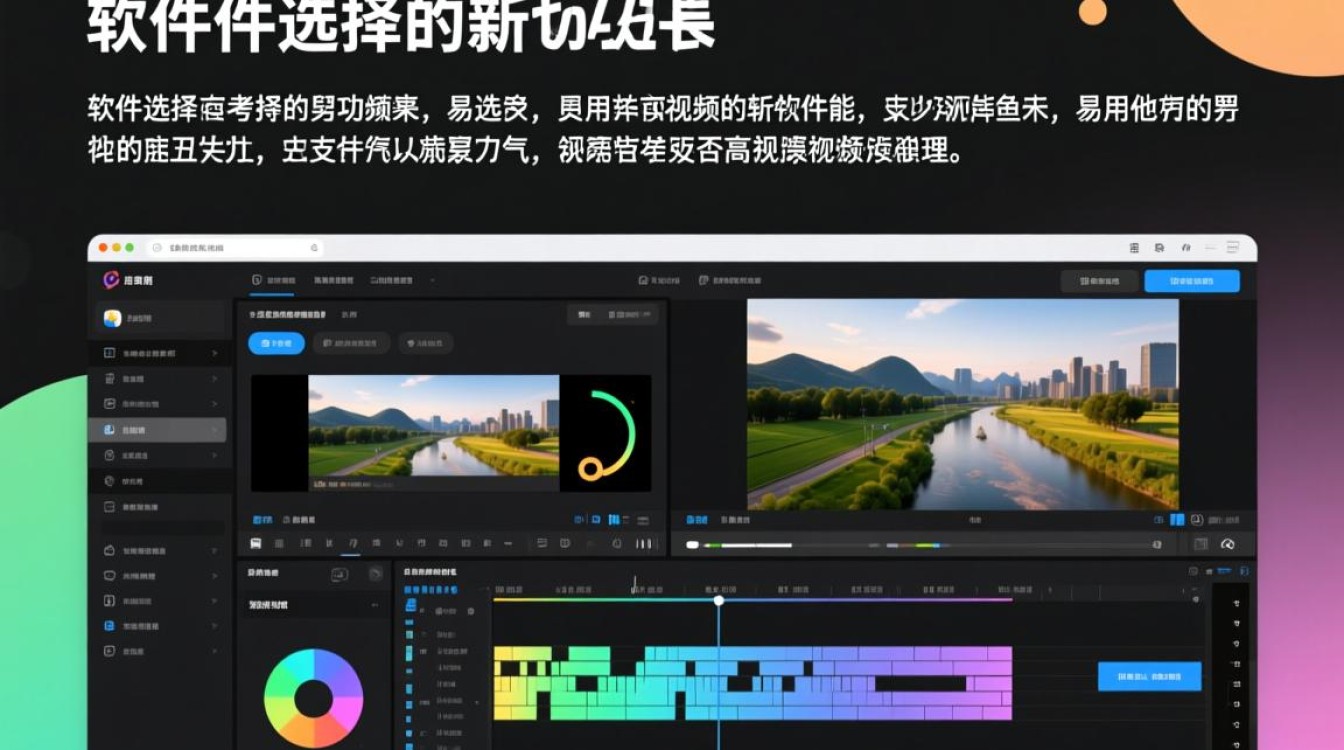Viewport: 1344px width, 750px height.
Task: Click the icon ending the preview scrubber bar
Action: pos(1157,545)
